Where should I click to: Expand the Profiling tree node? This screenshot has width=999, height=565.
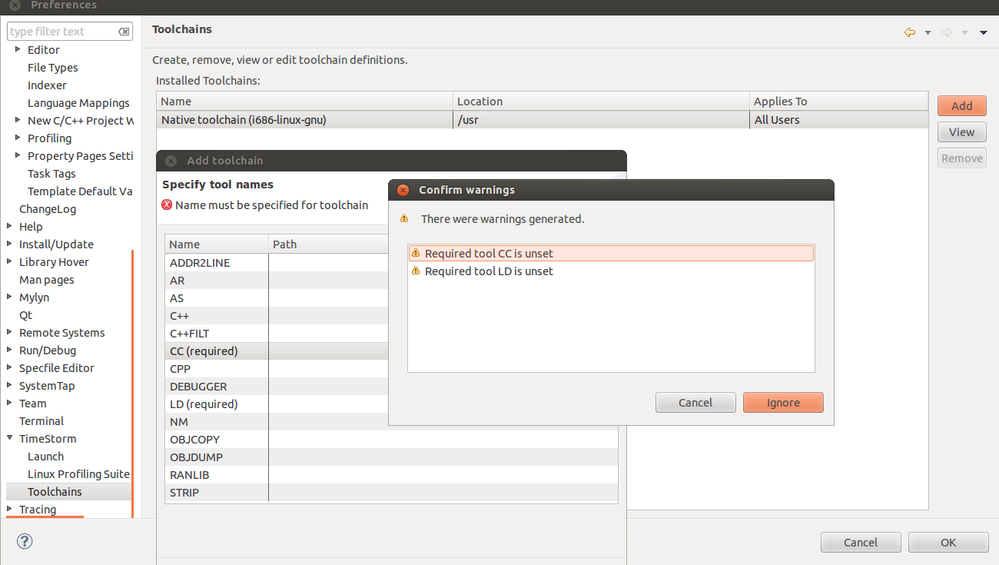tap(18, 138)
